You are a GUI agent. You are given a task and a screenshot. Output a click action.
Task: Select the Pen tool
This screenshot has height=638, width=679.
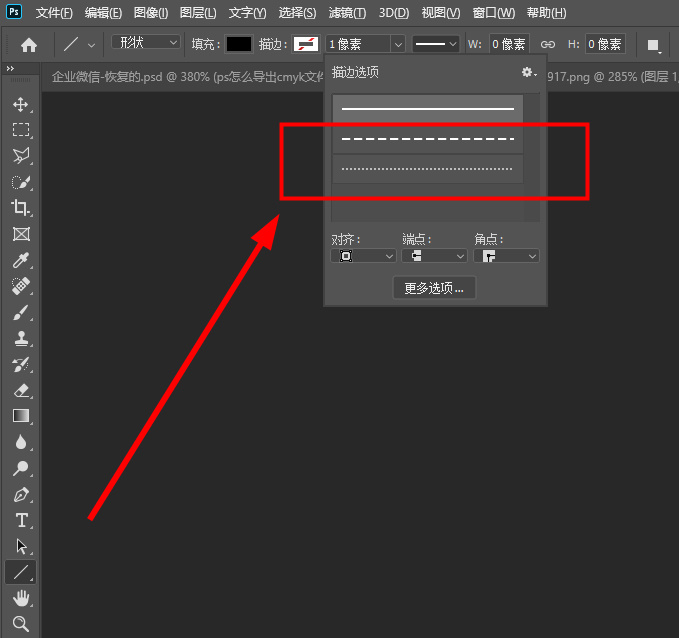(x=20, y=494)
